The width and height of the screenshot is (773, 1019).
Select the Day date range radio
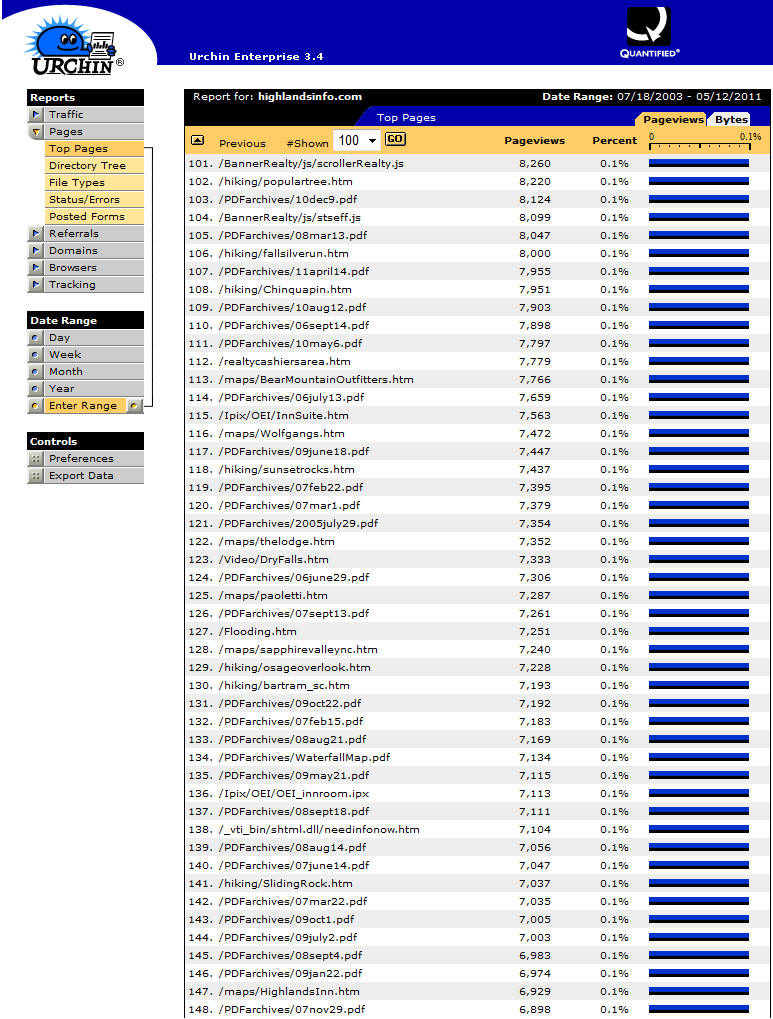pyautogui.click(x=36, y=338)
